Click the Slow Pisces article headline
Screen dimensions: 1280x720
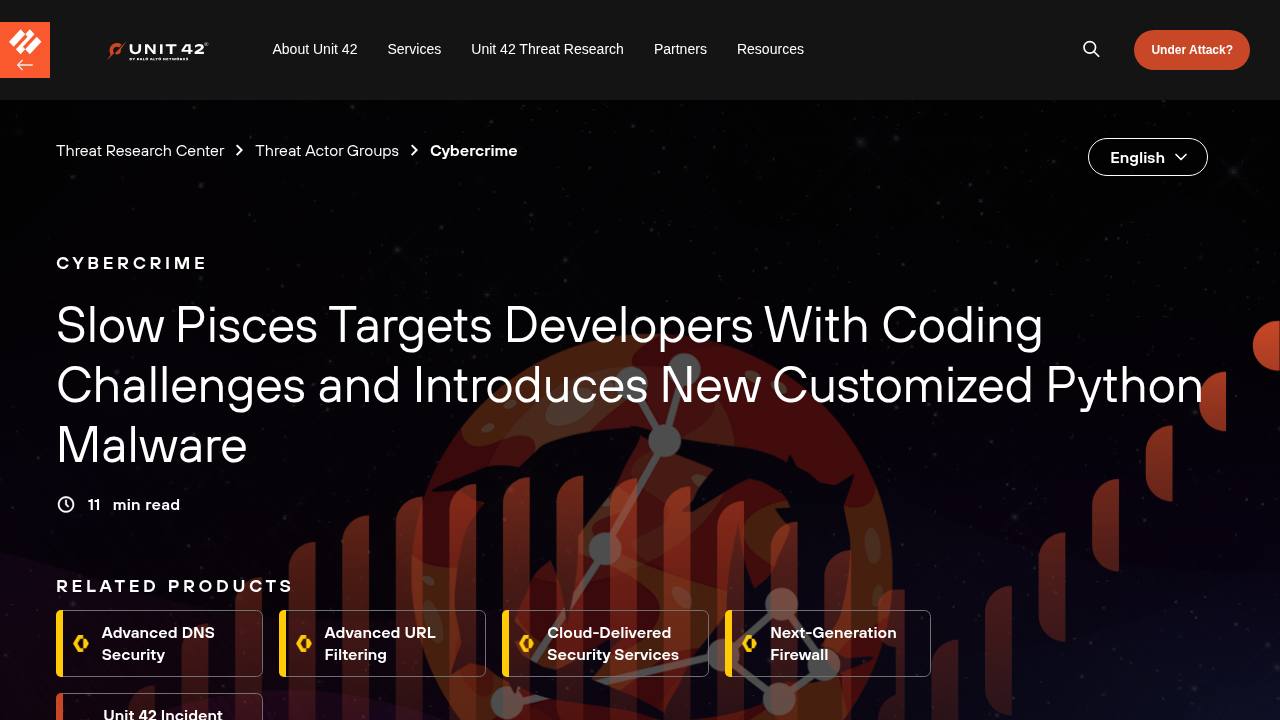click(630, 385)
